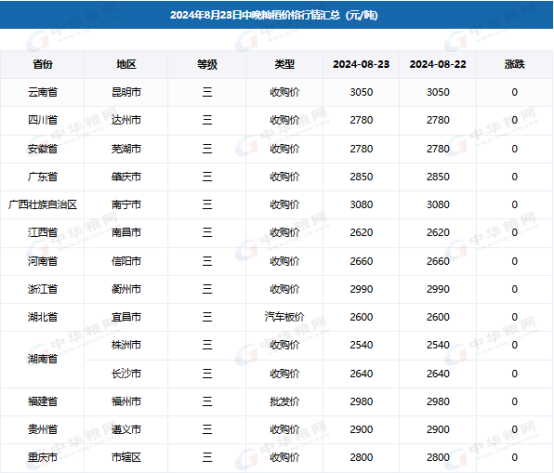Select the 市辖区 region cell
The height and width of the screenshot is (473, 554).
(126, 457)
